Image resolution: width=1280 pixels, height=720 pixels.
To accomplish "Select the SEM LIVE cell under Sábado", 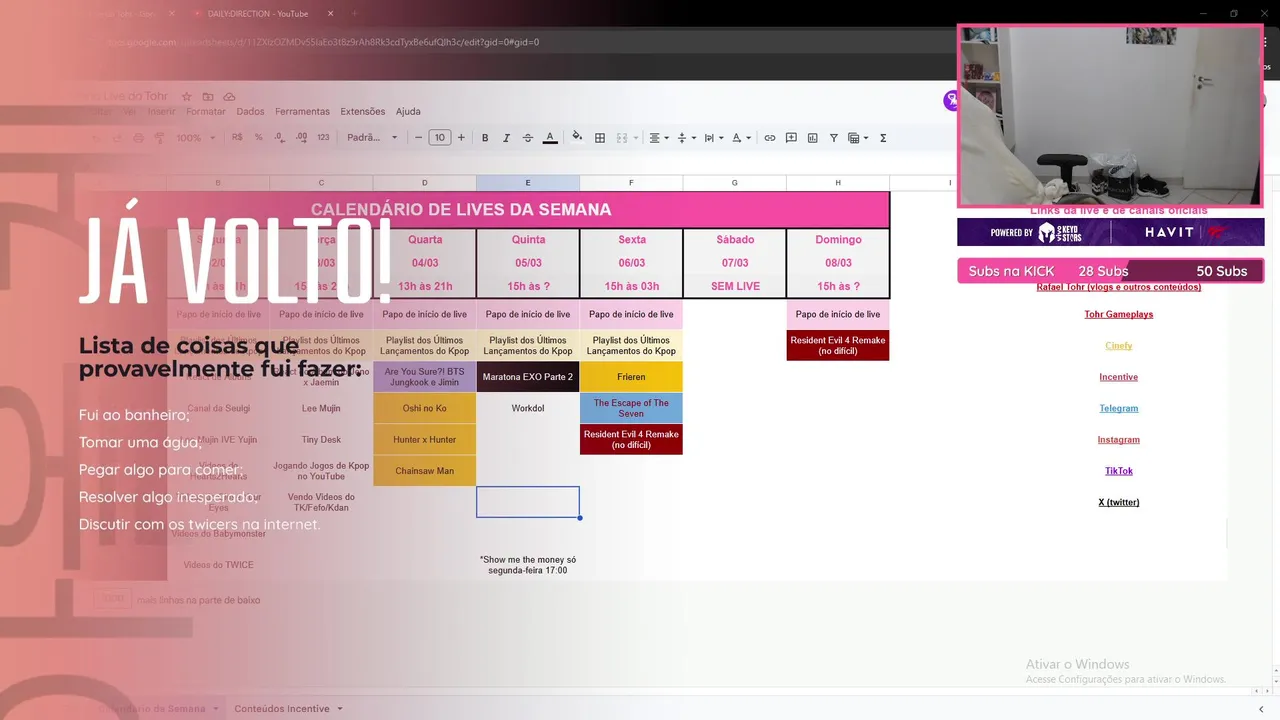I will [735, 286].
